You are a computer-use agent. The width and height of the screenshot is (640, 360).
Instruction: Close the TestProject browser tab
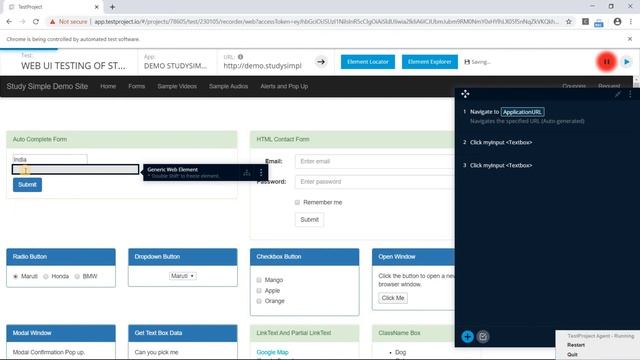coord(97,7)
